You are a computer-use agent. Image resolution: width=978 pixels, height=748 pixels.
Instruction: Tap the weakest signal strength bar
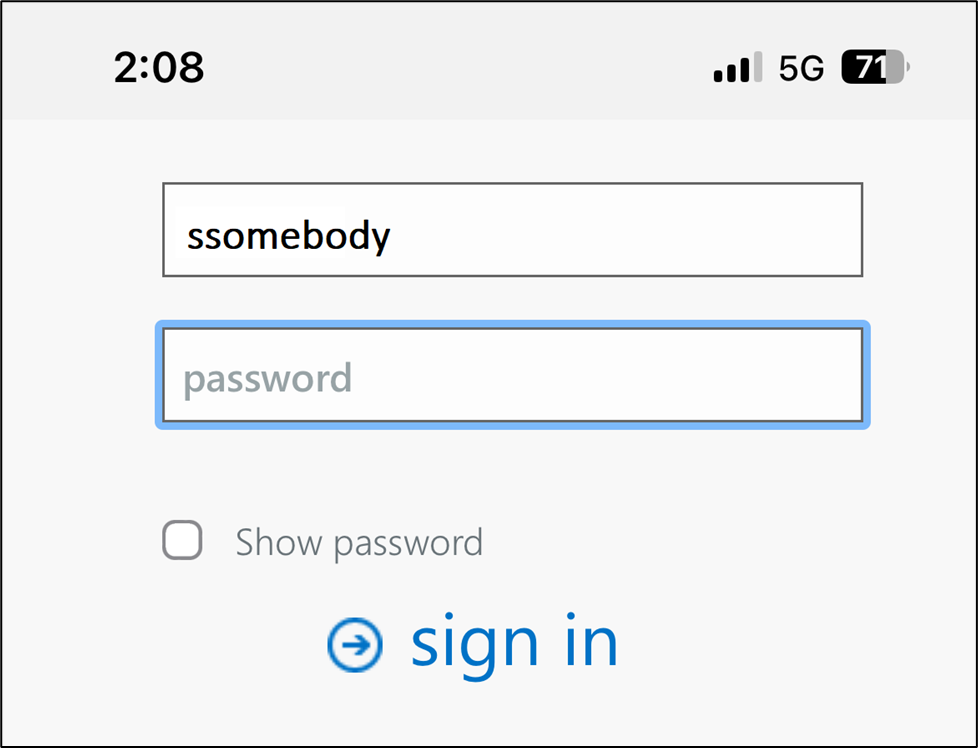[718, 76]
